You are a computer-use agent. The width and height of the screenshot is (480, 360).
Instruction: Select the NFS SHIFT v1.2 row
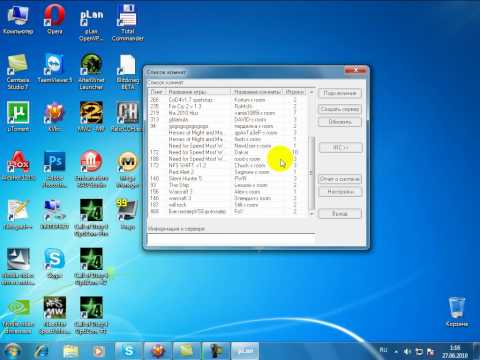tap(228, 165)
